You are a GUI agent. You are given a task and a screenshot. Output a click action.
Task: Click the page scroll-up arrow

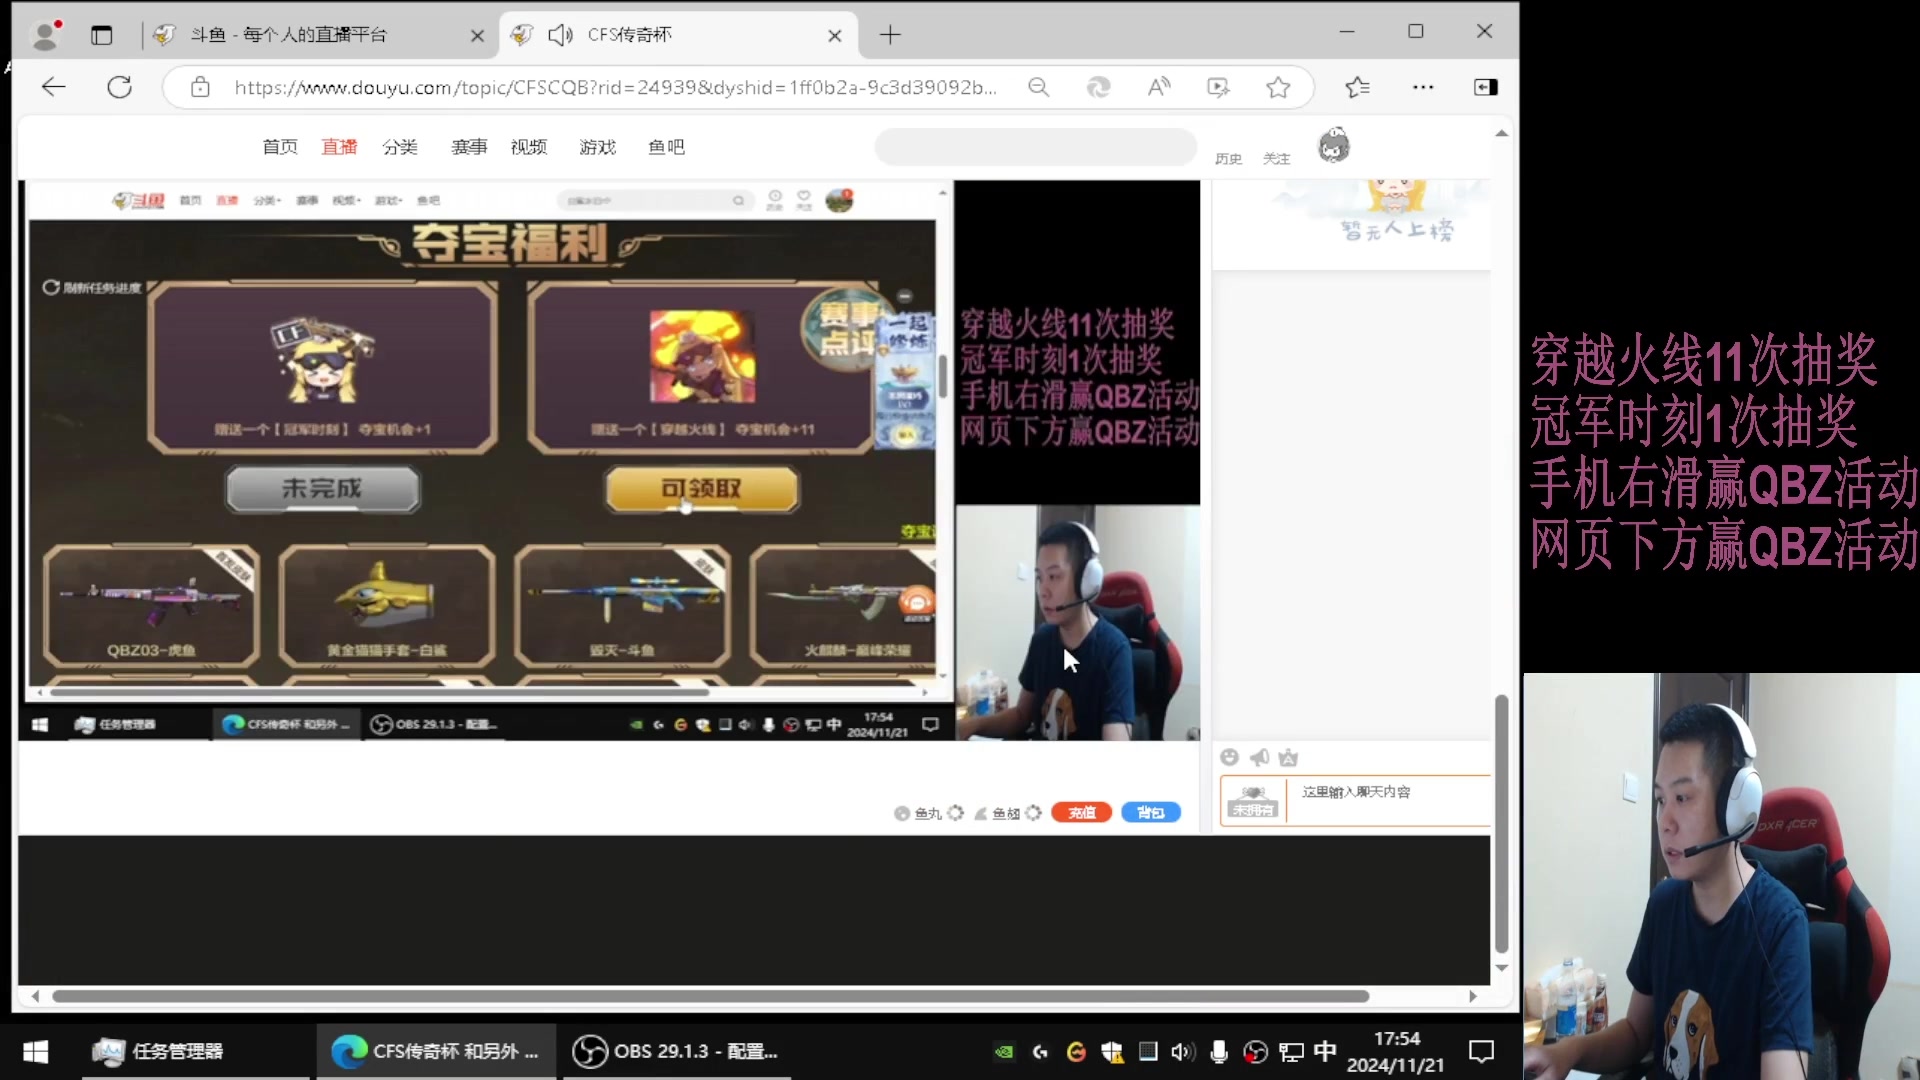pyautogui.click(x=1501, y=133)
